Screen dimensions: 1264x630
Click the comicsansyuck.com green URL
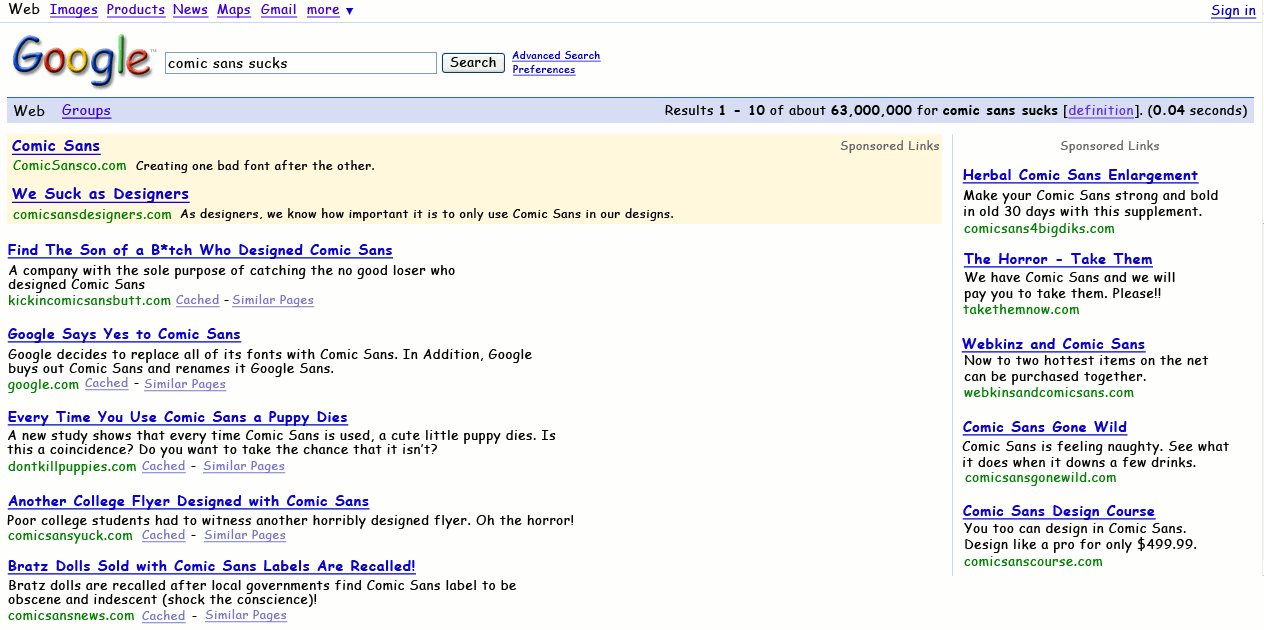coord(70,535)
